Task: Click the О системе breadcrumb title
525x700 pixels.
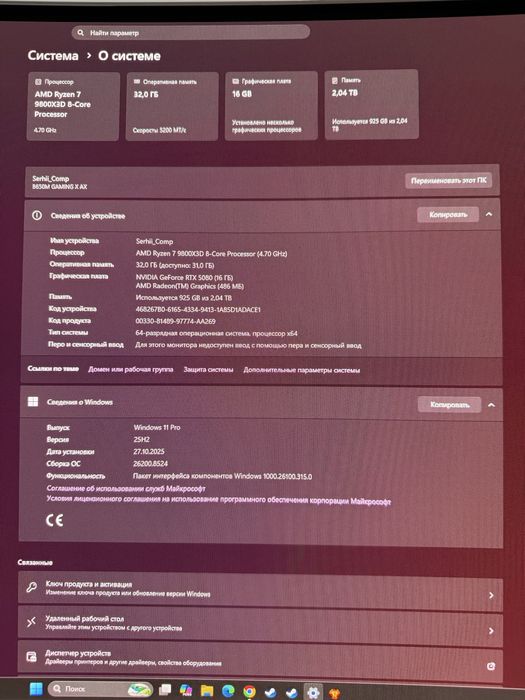Action: tap(129, 56)
